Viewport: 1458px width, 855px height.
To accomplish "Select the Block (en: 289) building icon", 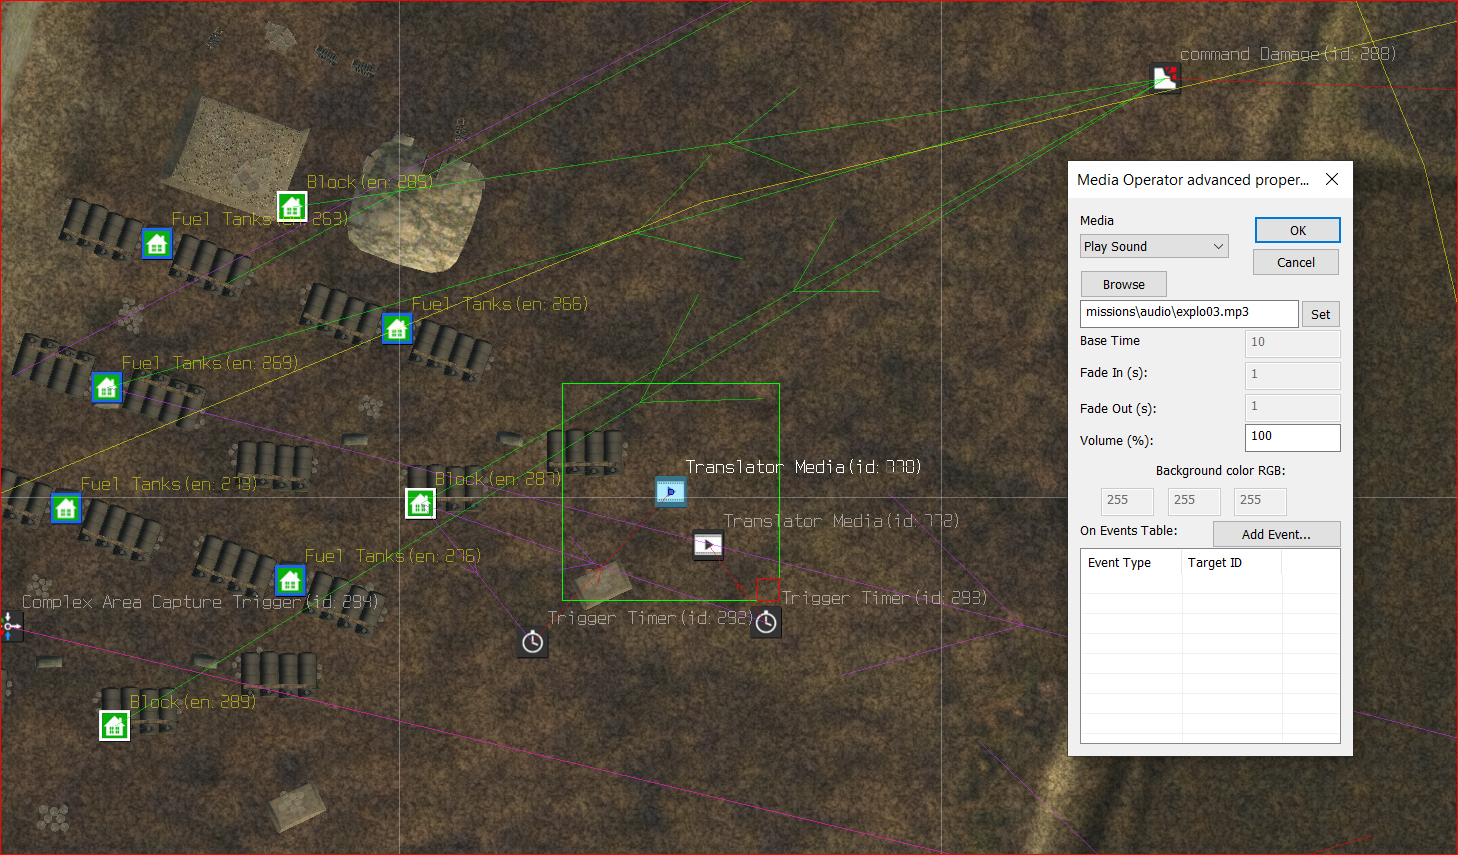I will point(115,725).
